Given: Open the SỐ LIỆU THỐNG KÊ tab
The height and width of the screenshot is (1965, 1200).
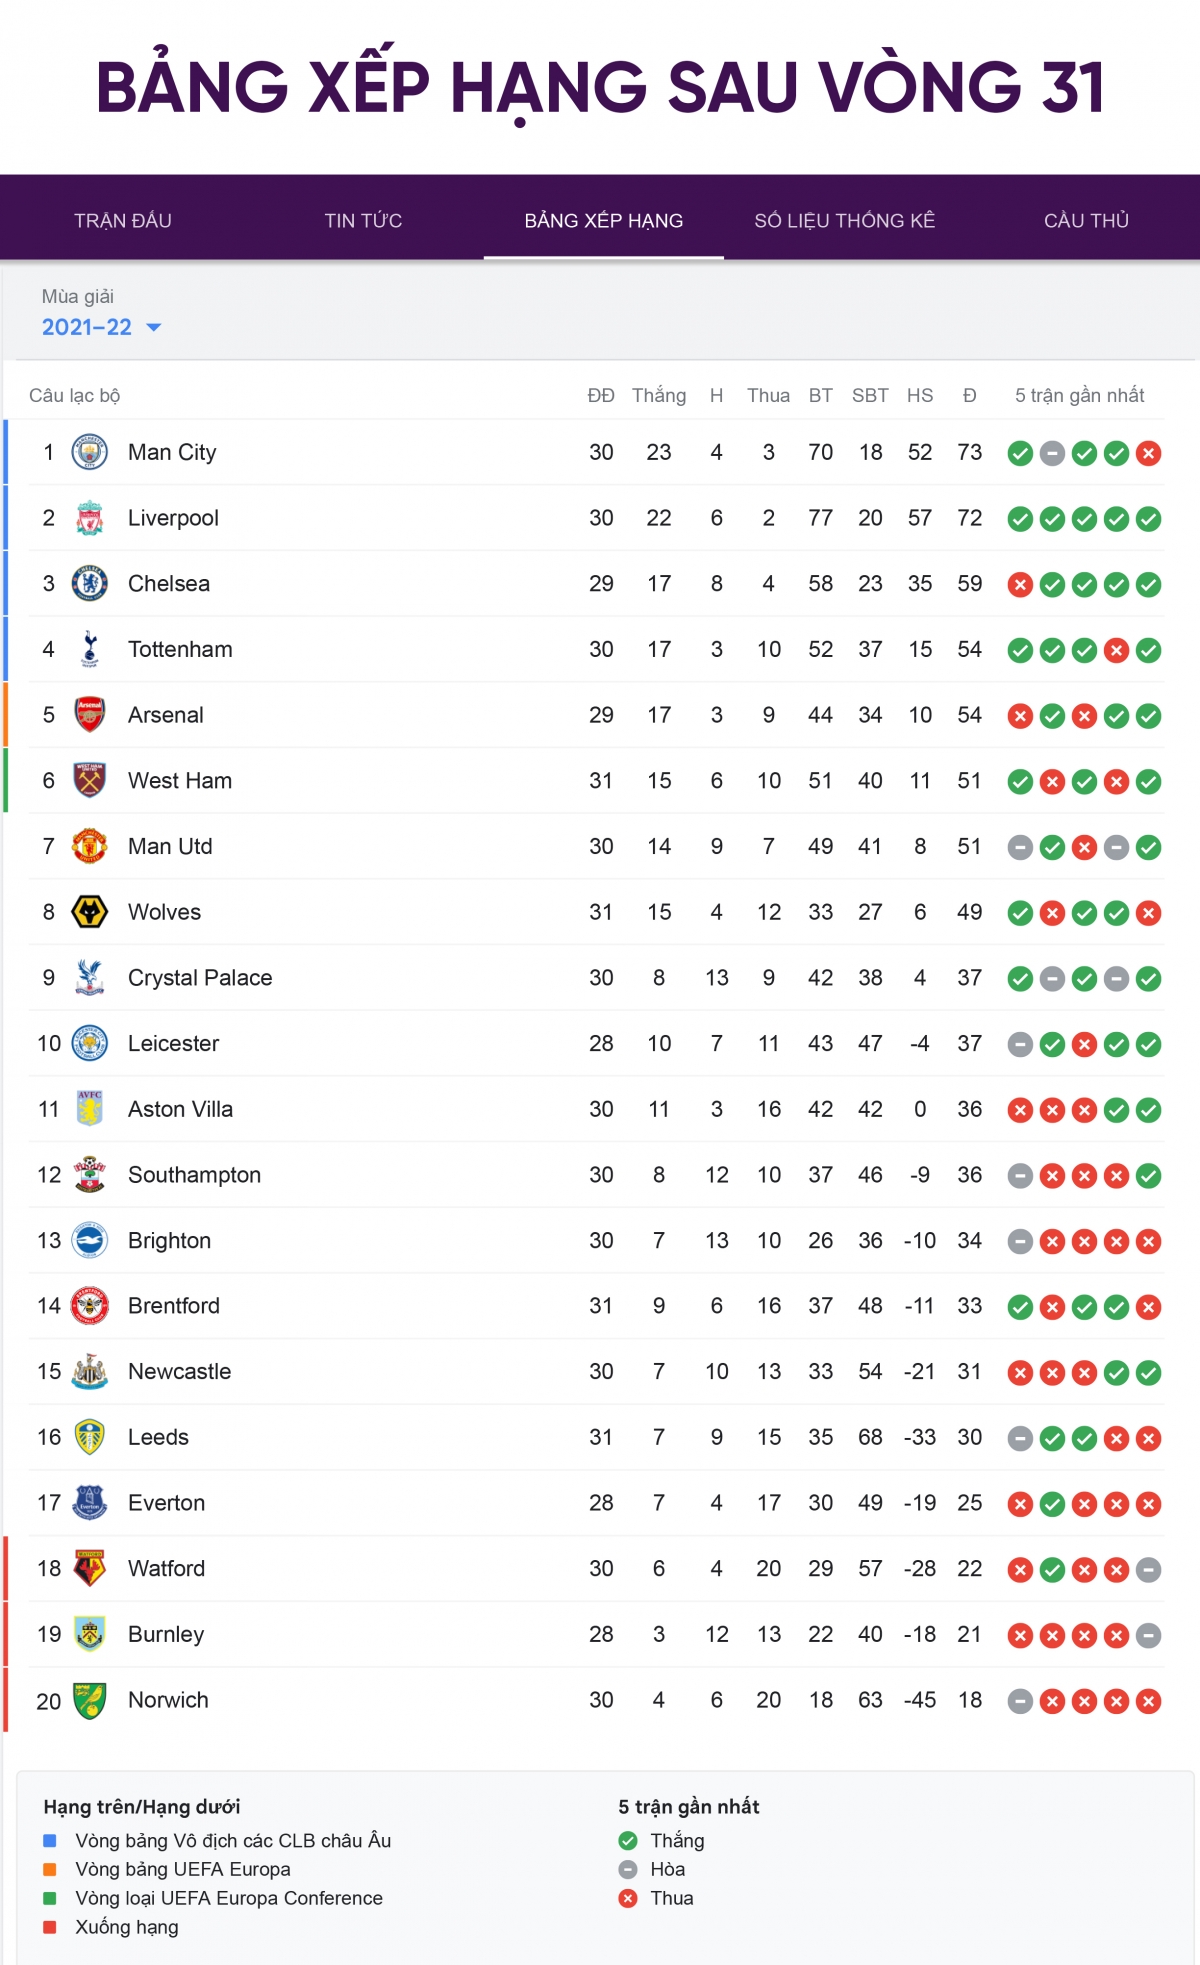Looking at the screenshot, I should point(844,220).
